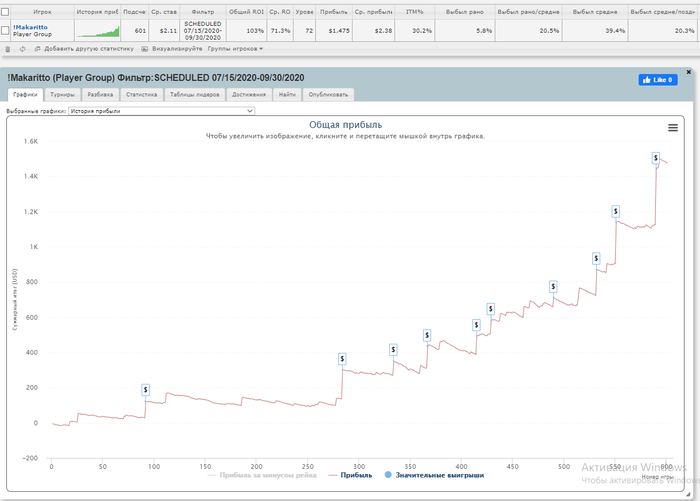Open the 'Таблицы лидеров' tab
Screen dimensions: 700x501
[195, 95]
